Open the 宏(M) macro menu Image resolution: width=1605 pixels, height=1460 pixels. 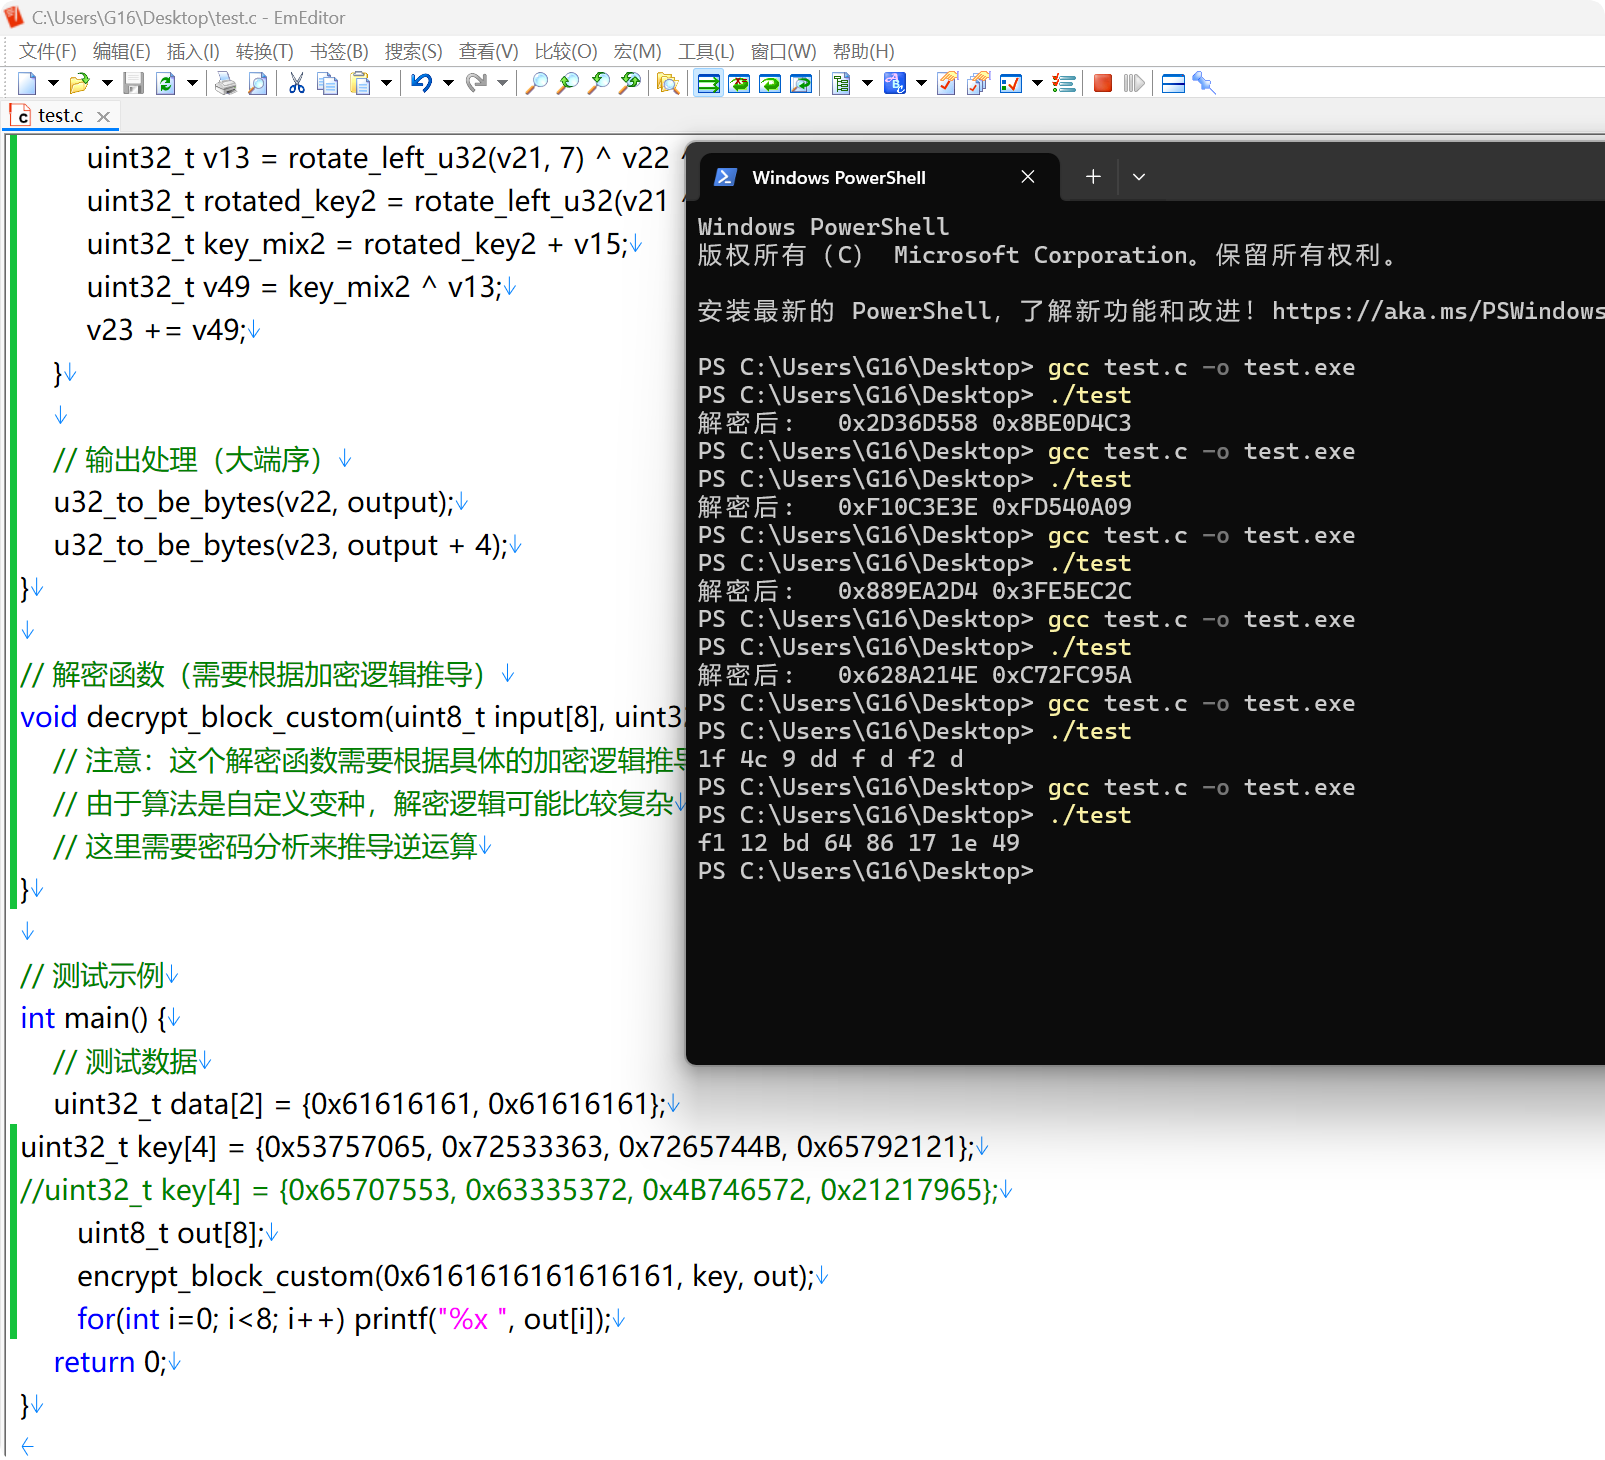click(637, 52)
